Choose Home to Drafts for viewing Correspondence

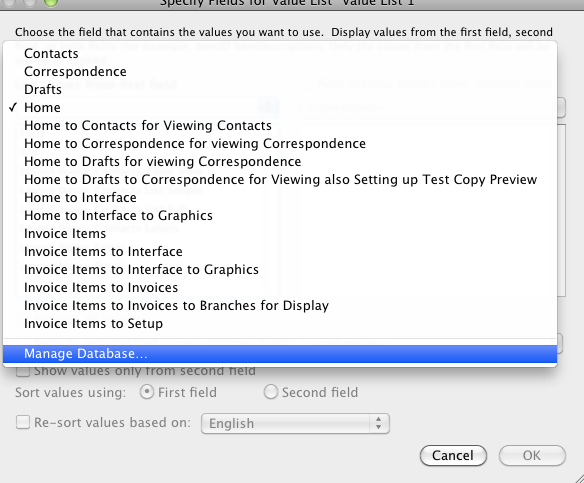pyautogui.click(x=280, y=162)
